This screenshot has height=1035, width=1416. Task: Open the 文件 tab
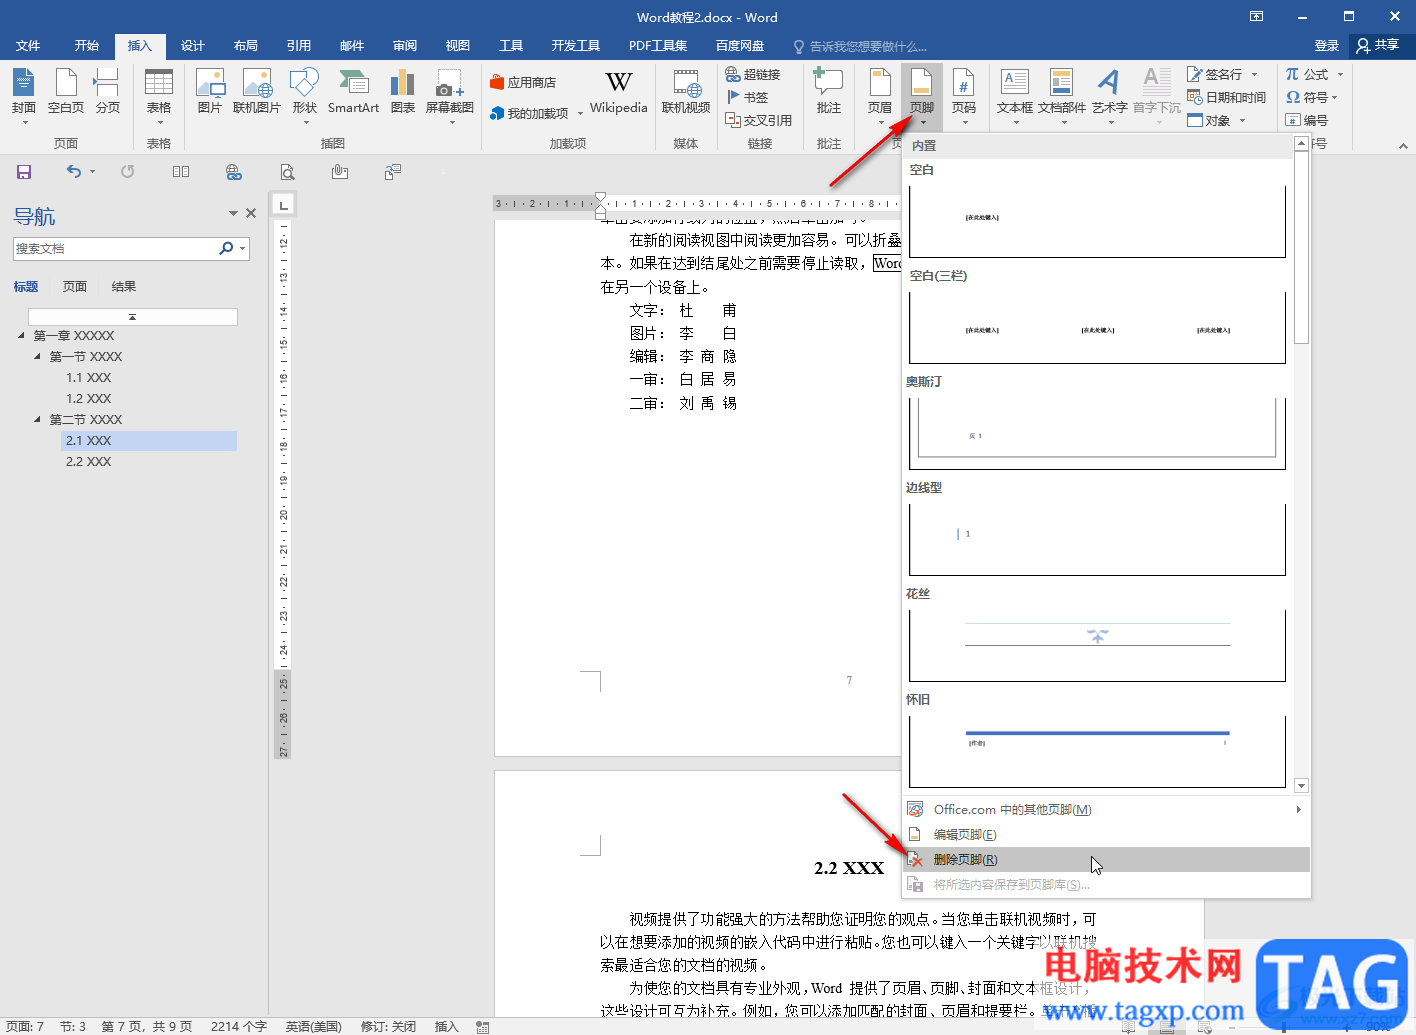28,46
